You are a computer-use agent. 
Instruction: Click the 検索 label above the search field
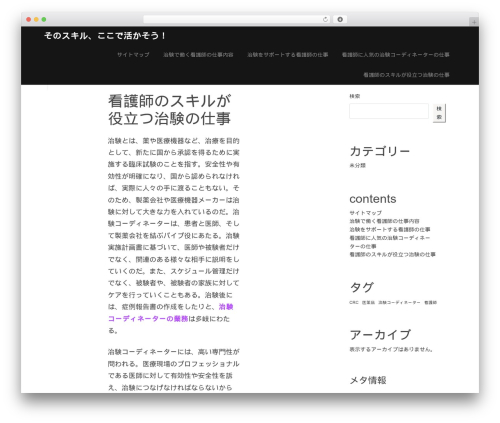(x=355, y=96)
